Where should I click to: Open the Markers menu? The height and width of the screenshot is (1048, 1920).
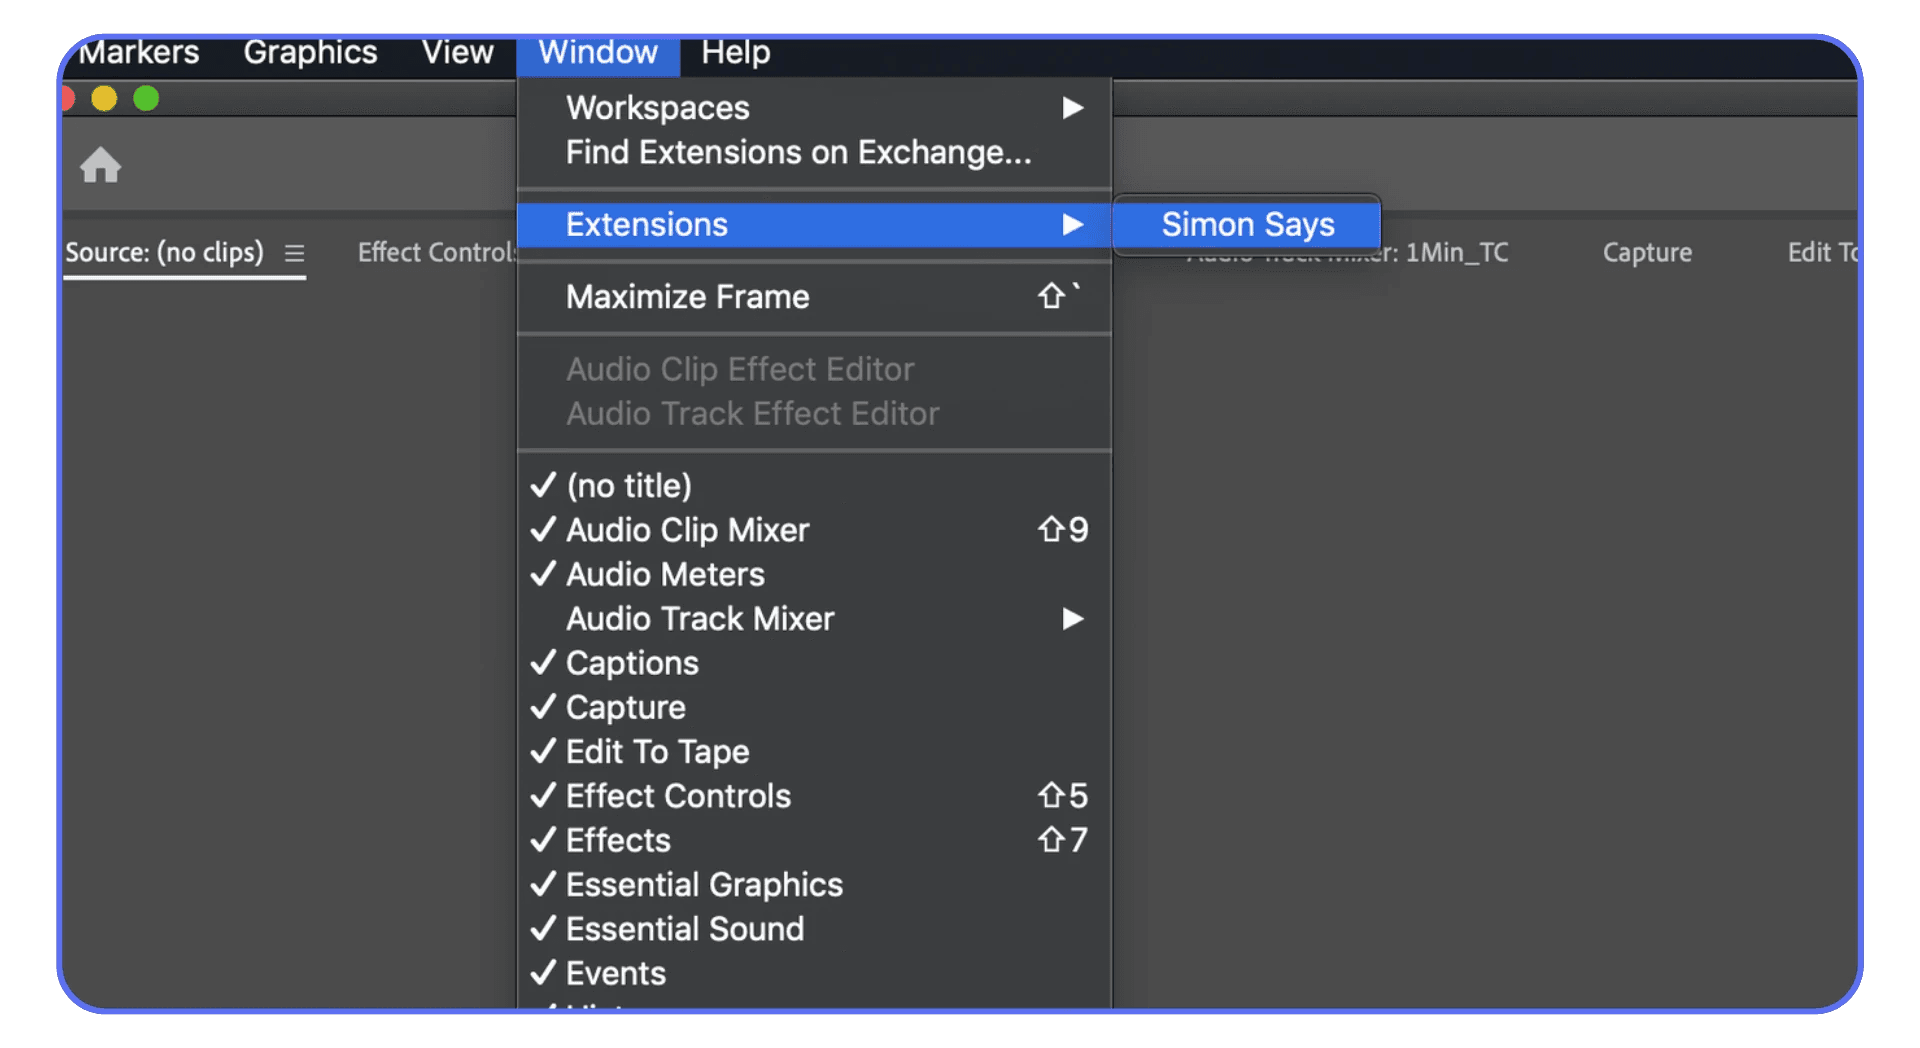point(138,52)
